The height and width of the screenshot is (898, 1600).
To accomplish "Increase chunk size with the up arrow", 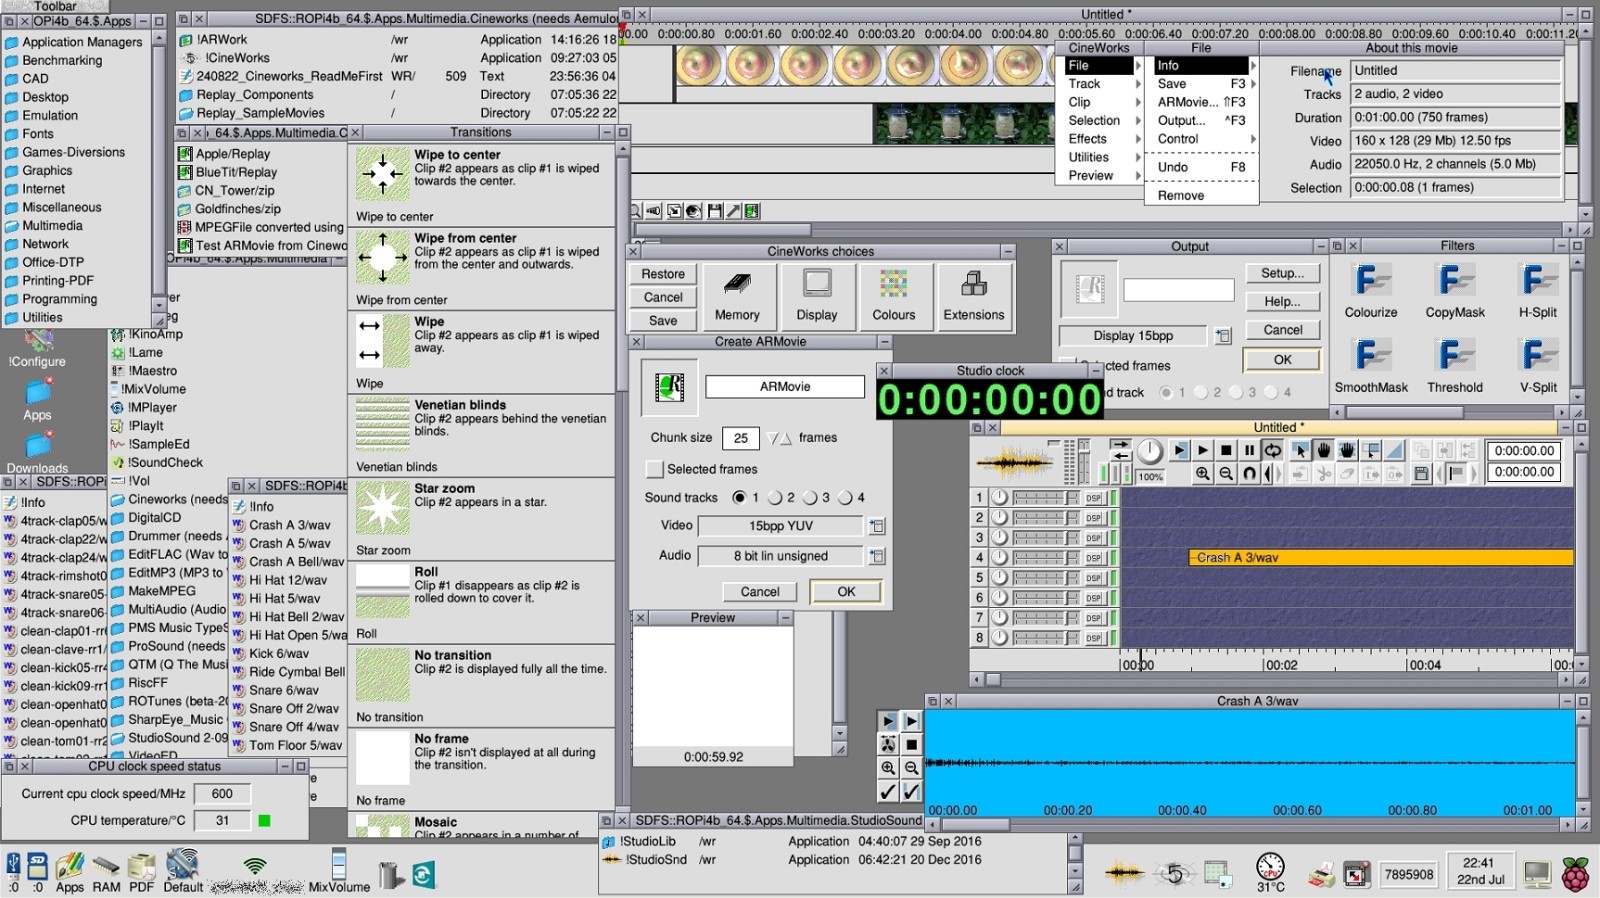I will [786, 438].
